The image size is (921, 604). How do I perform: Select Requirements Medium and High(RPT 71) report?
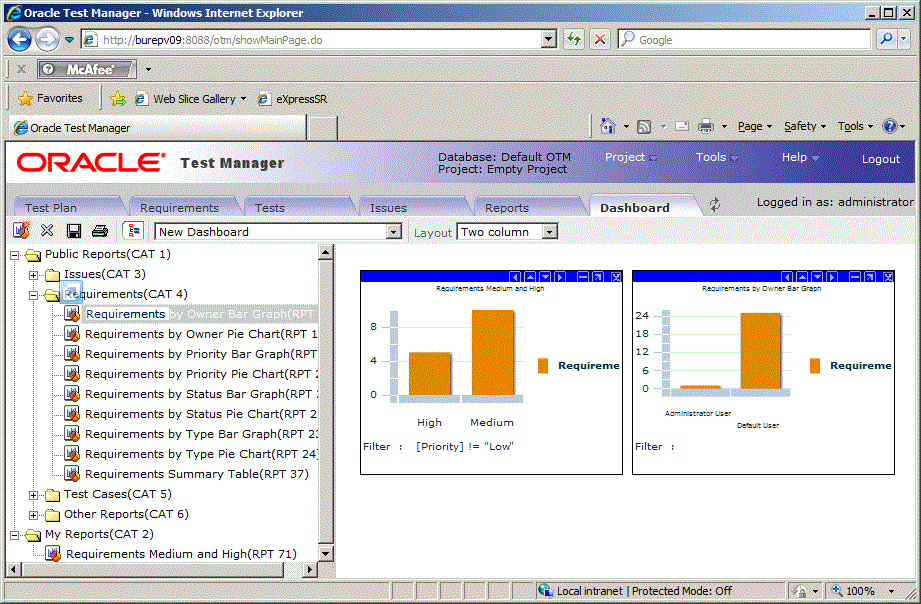[181, 554]
